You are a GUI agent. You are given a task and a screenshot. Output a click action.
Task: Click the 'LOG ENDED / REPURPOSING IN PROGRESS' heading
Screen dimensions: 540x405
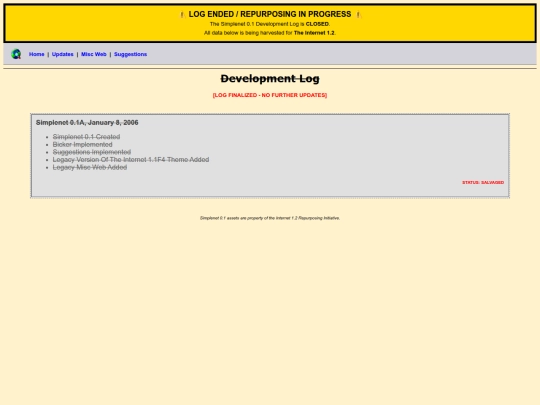pos(270,14)
